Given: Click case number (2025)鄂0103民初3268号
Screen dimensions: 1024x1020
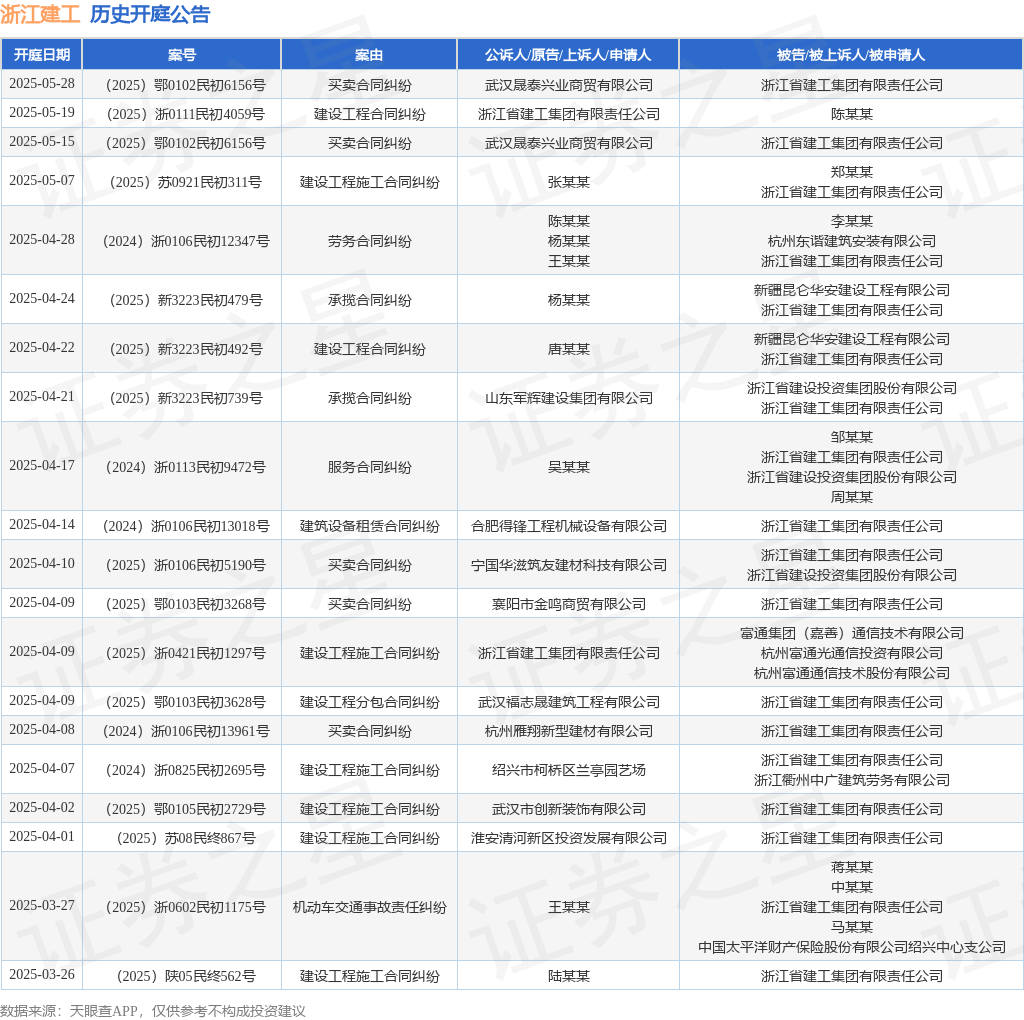Looking at the screenshot, I should coord(185,605).
